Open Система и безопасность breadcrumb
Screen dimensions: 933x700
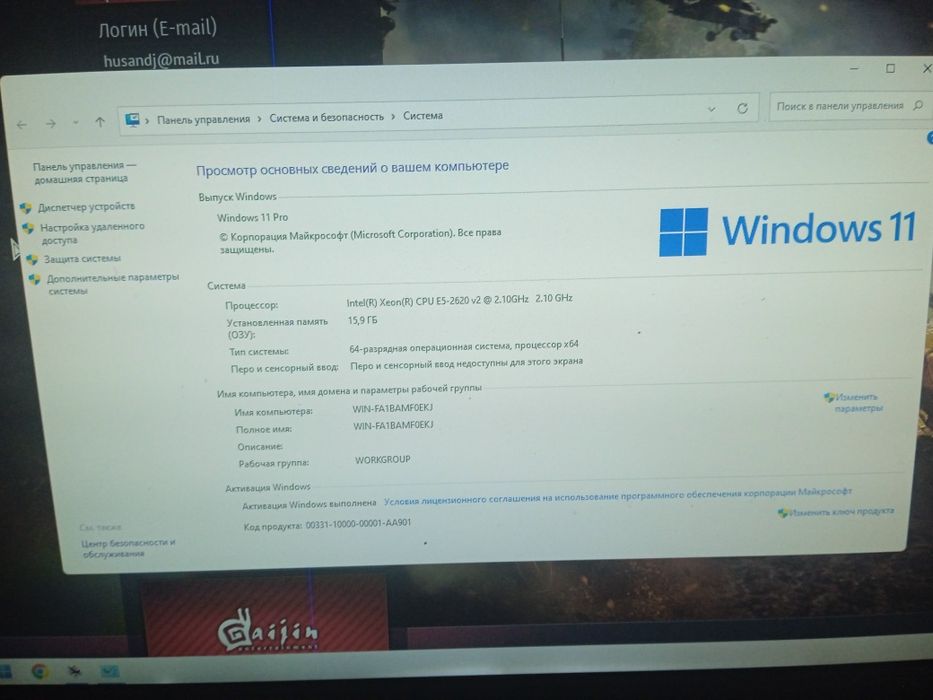(327, 117)
